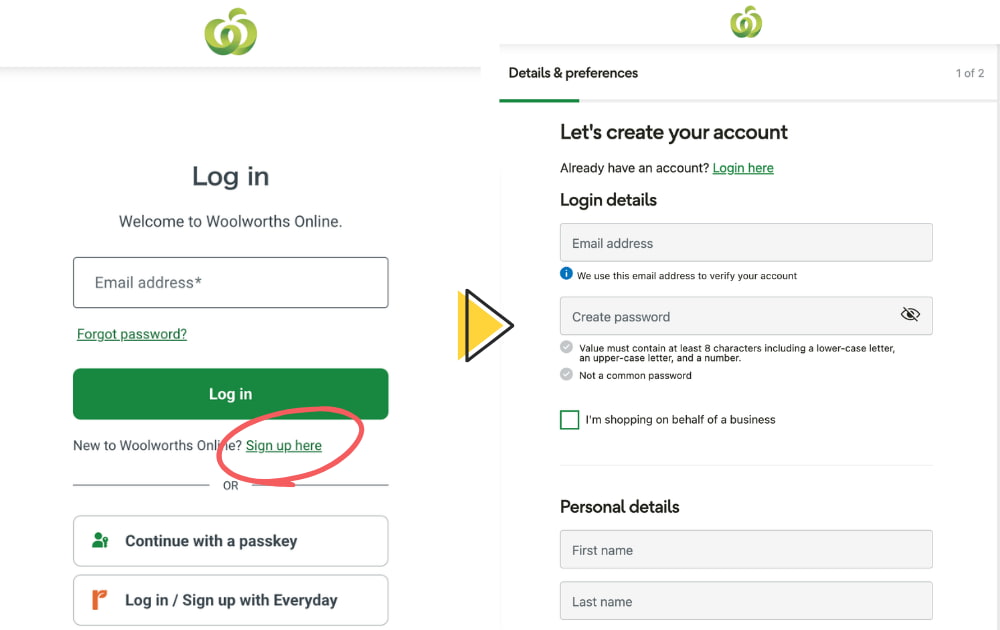
Task: Click password length requirement check icon
Action: click(x=567, y=348)
